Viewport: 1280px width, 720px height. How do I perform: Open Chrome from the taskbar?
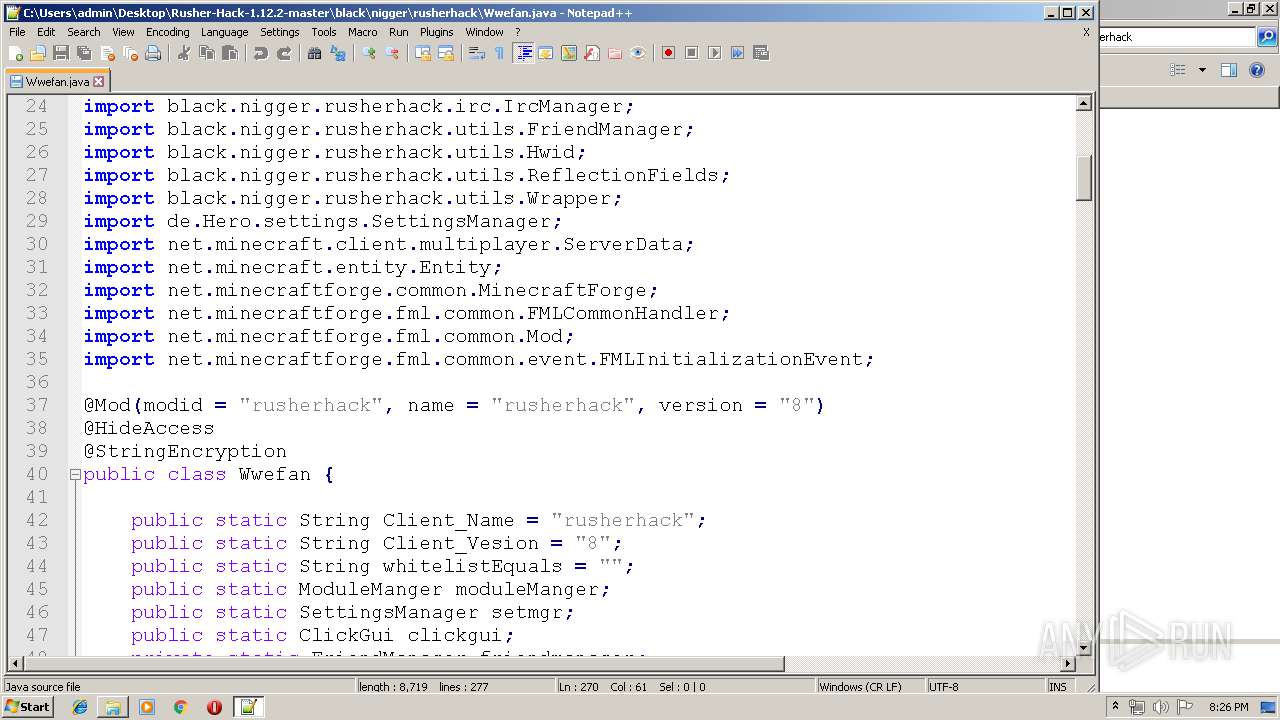pyautogui.click(x=181, y=707)
